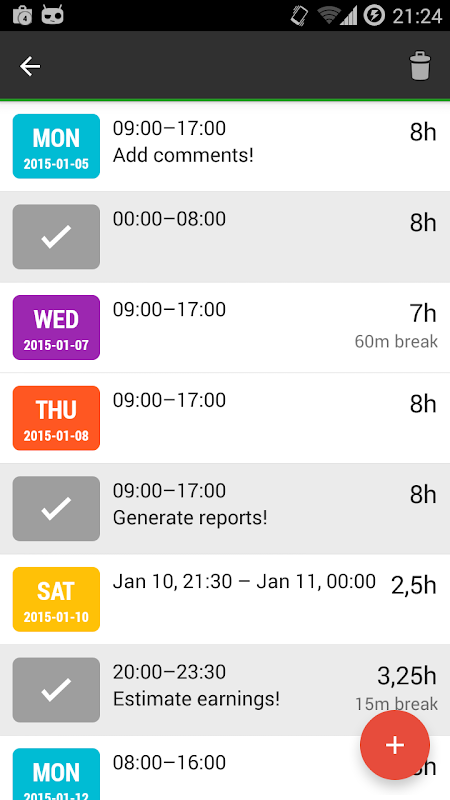Open the Add comments! entry
Screen dimensions: 450x800
point(225,146)
